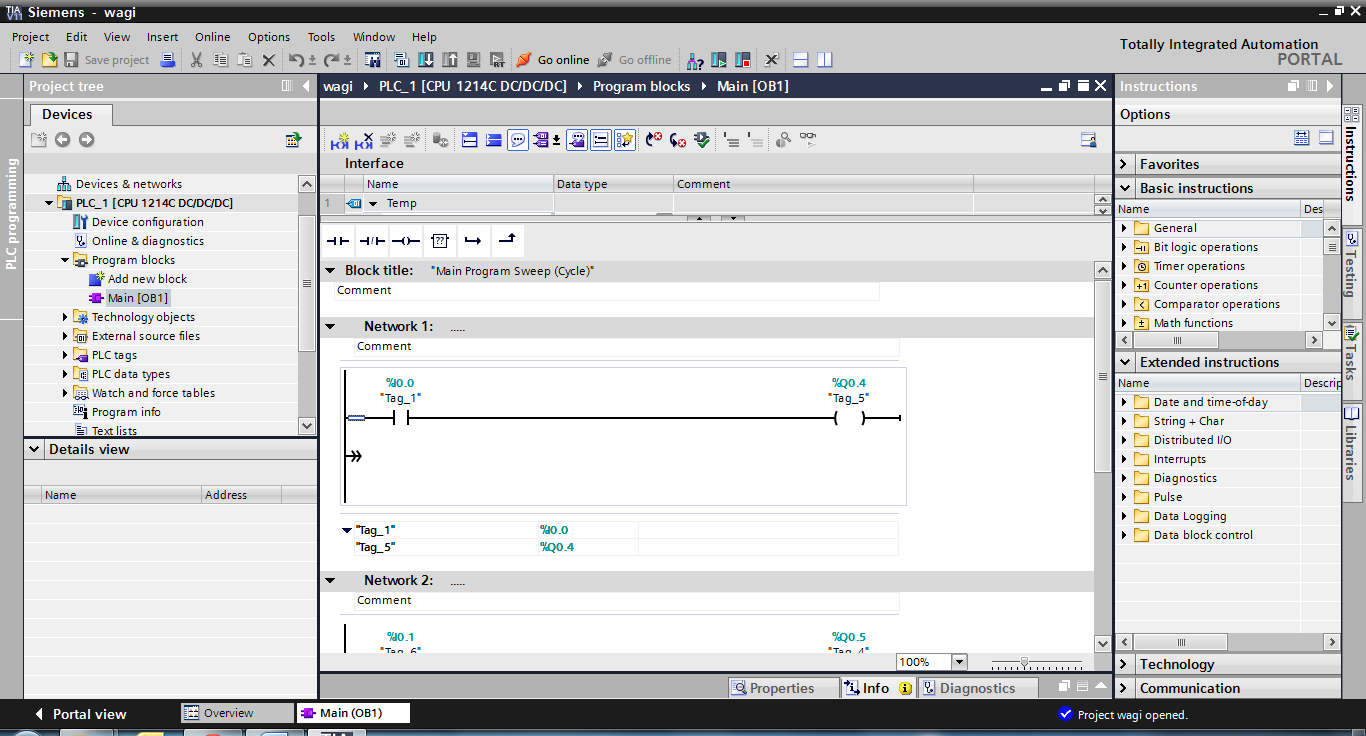
Task: Toggle absolute/symbolic operands display
Action: (543, 140)
